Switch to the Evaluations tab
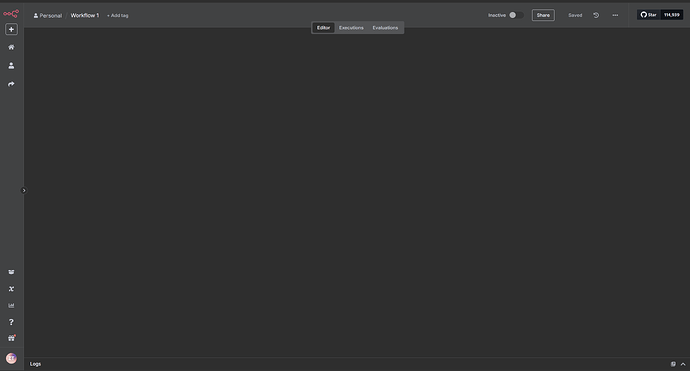The height and width of the screenshot is (371, 690). (385, 28)
